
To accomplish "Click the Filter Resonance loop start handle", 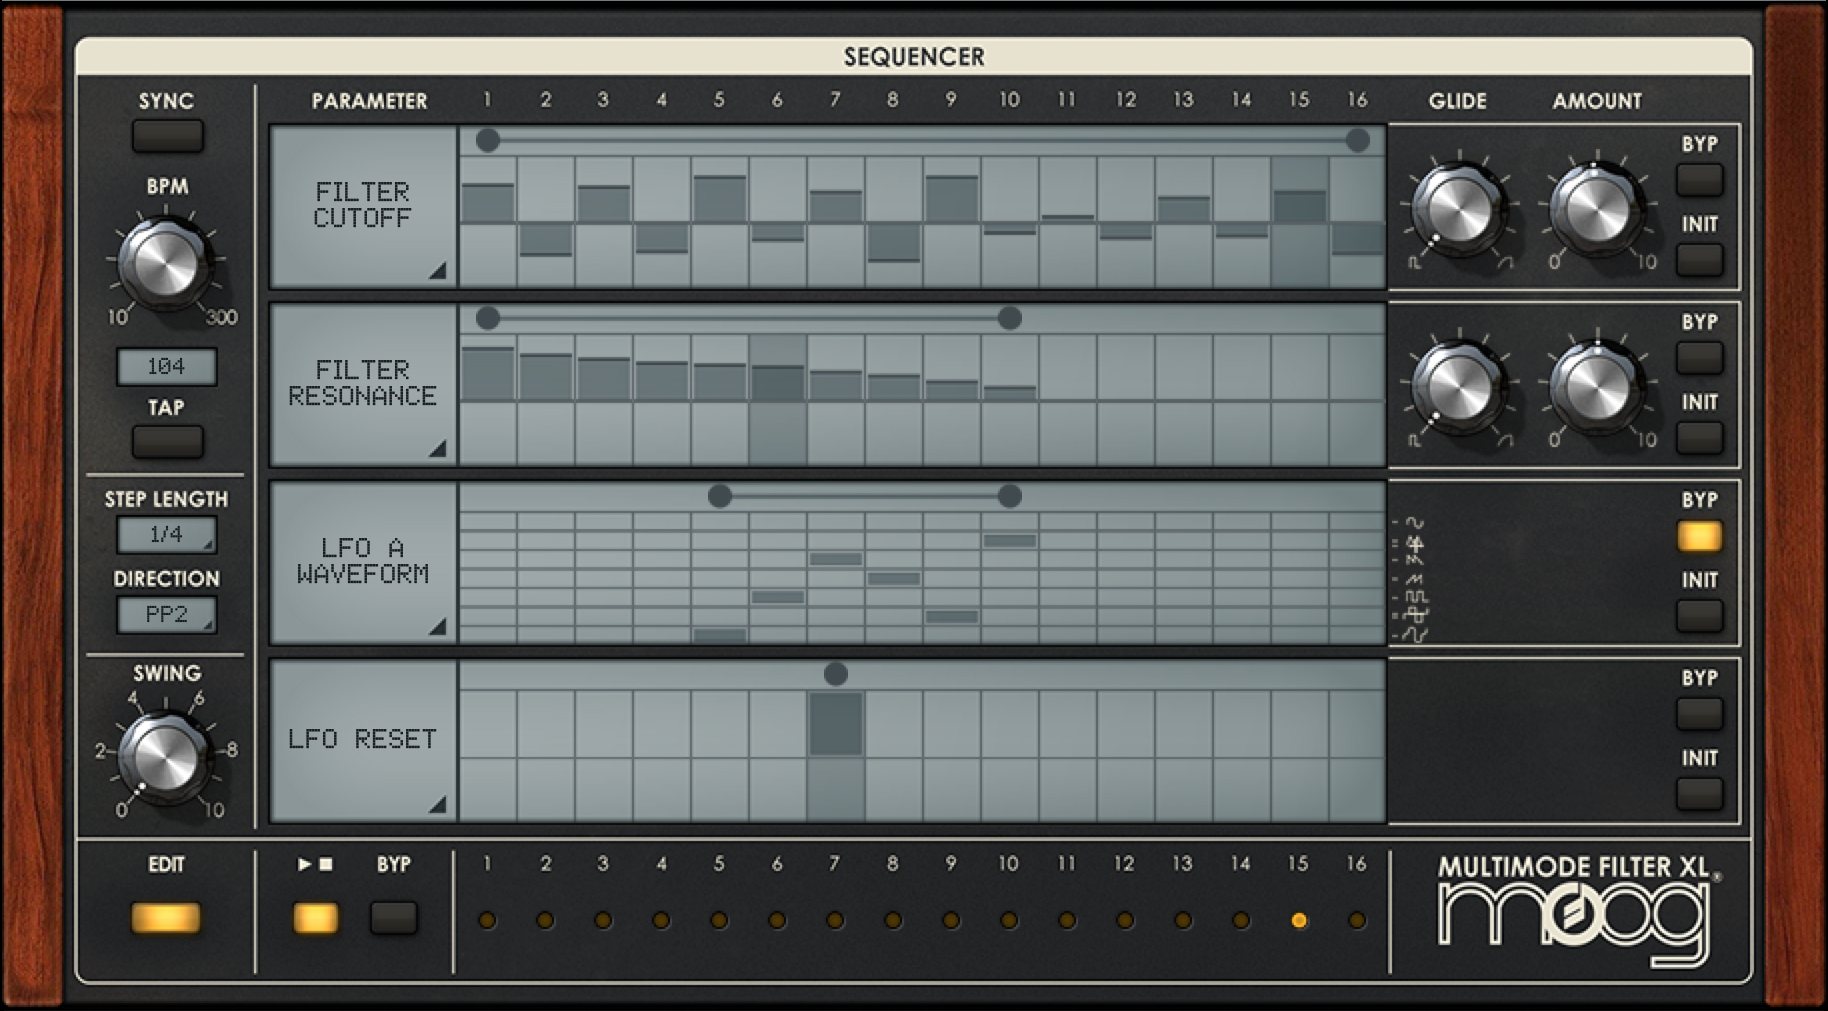I will click(488, 319).
